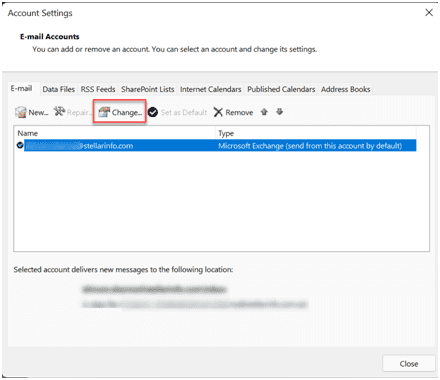Click Set as Default
Image resolution: width=440 pixels, height=380 pixels.
tap(177, 112)
